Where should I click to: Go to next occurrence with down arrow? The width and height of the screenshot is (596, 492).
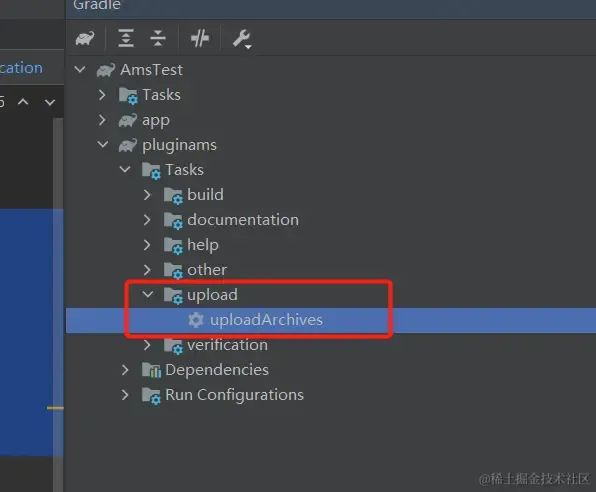[x=50, y=102]
